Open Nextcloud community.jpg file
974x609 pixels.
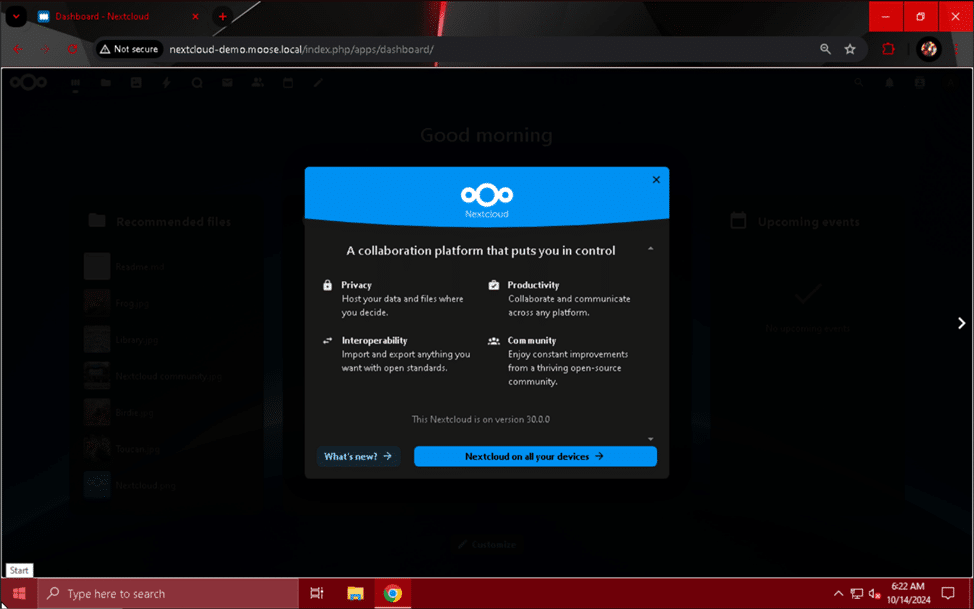click(169, 376)
